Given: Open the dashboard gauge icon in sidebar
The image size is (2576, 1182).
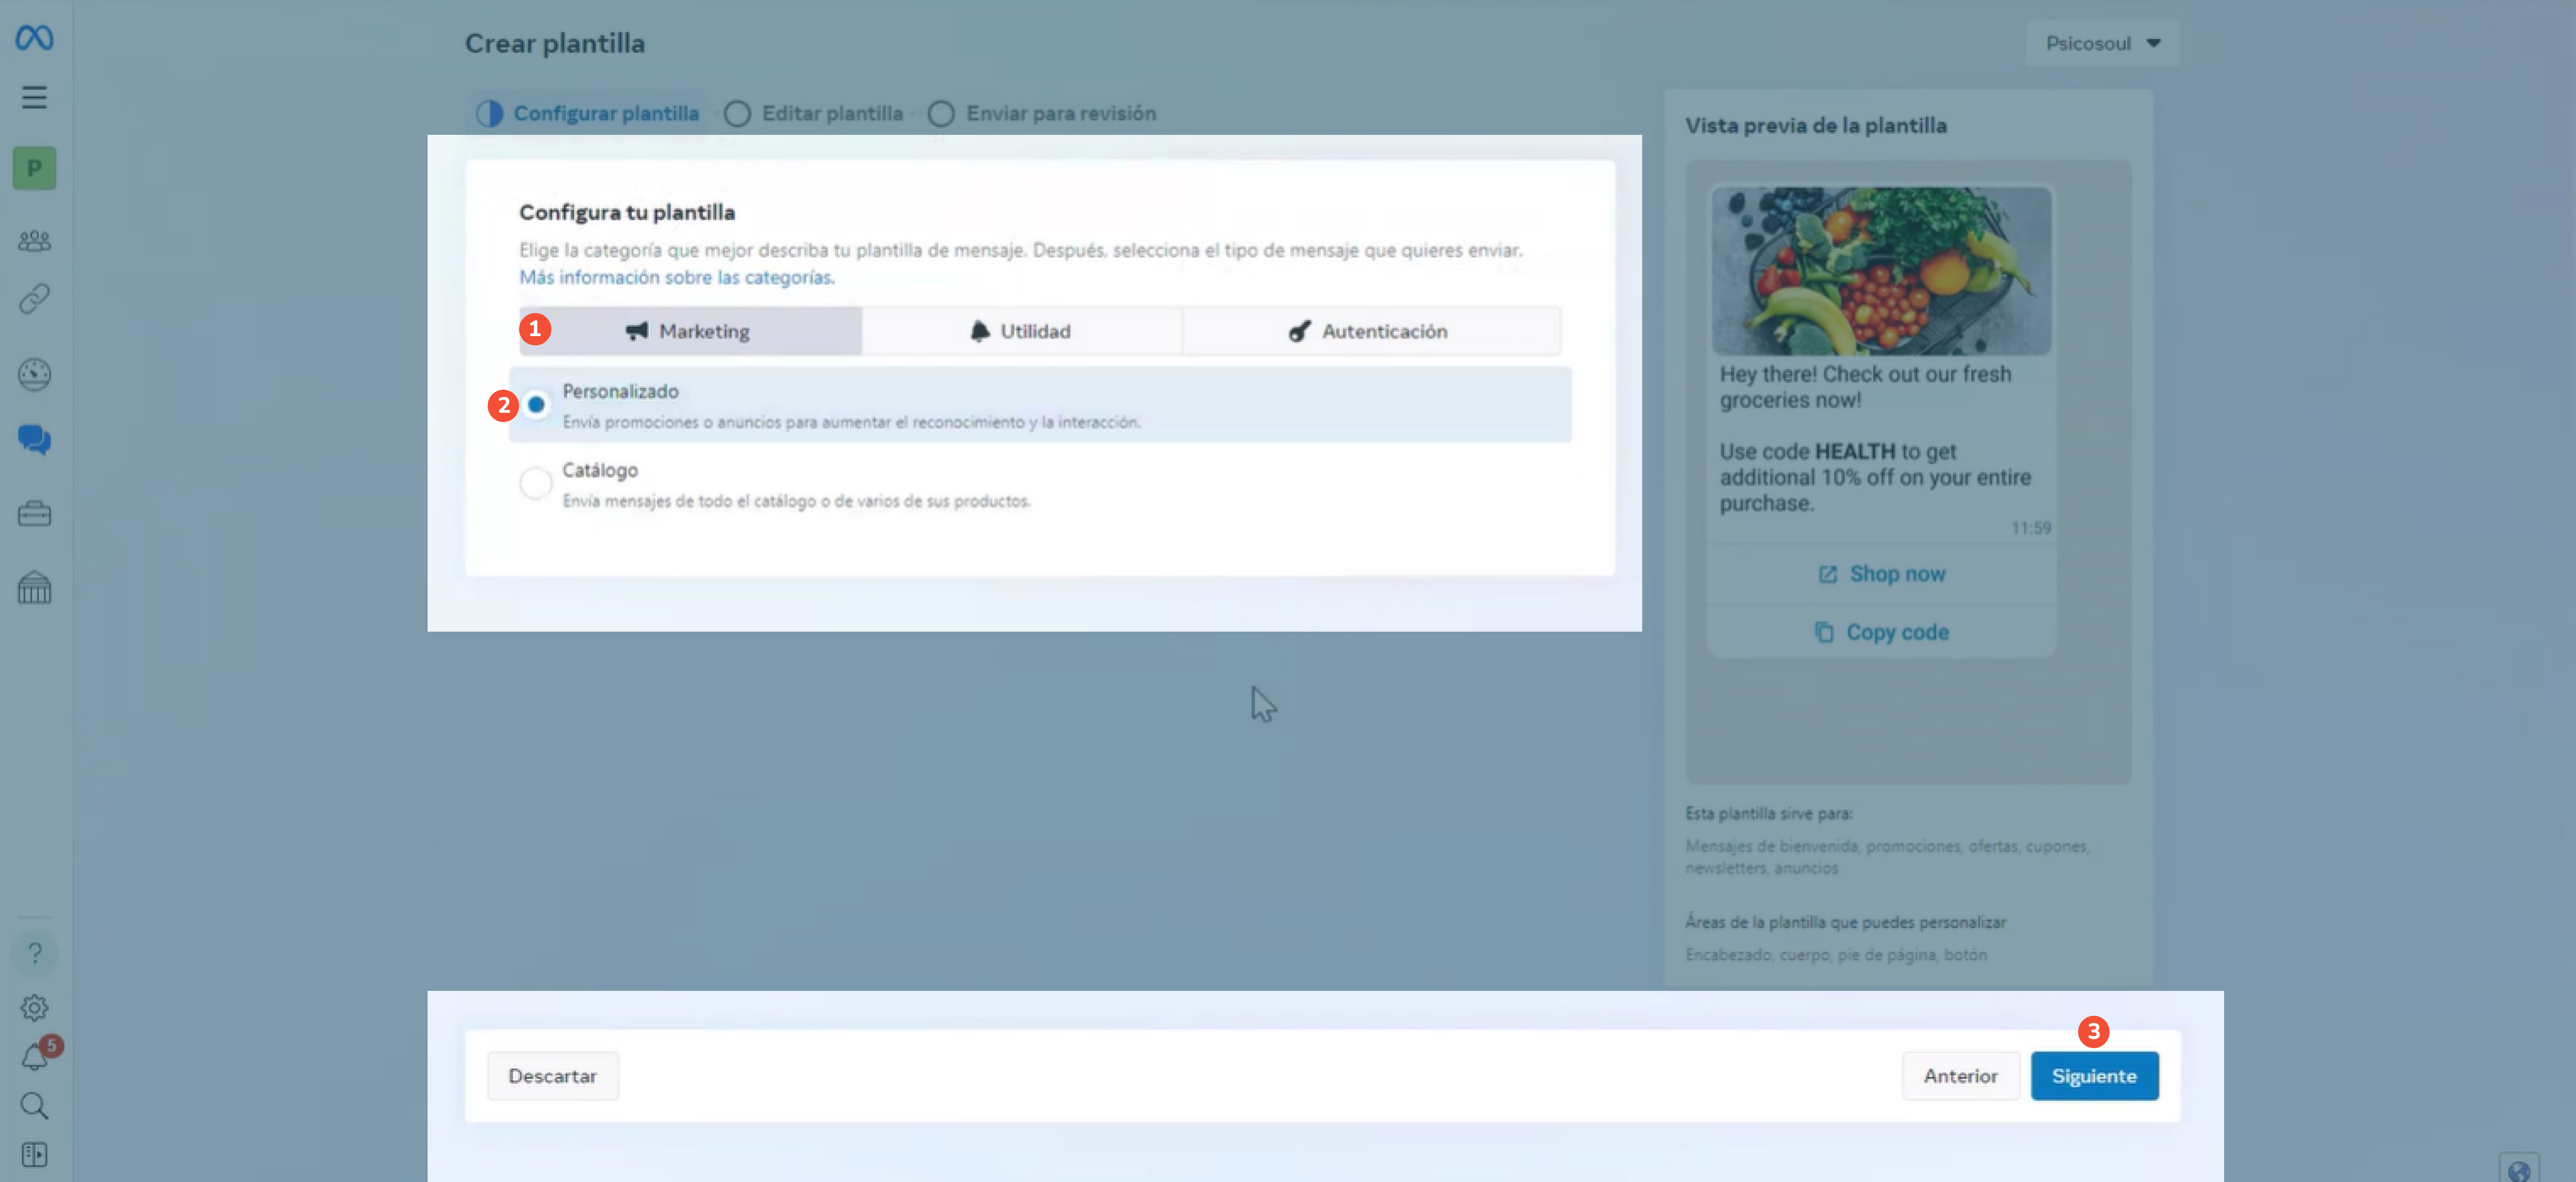Looking at the screenshot, I should pyautogui.click(x=34, y=374).
